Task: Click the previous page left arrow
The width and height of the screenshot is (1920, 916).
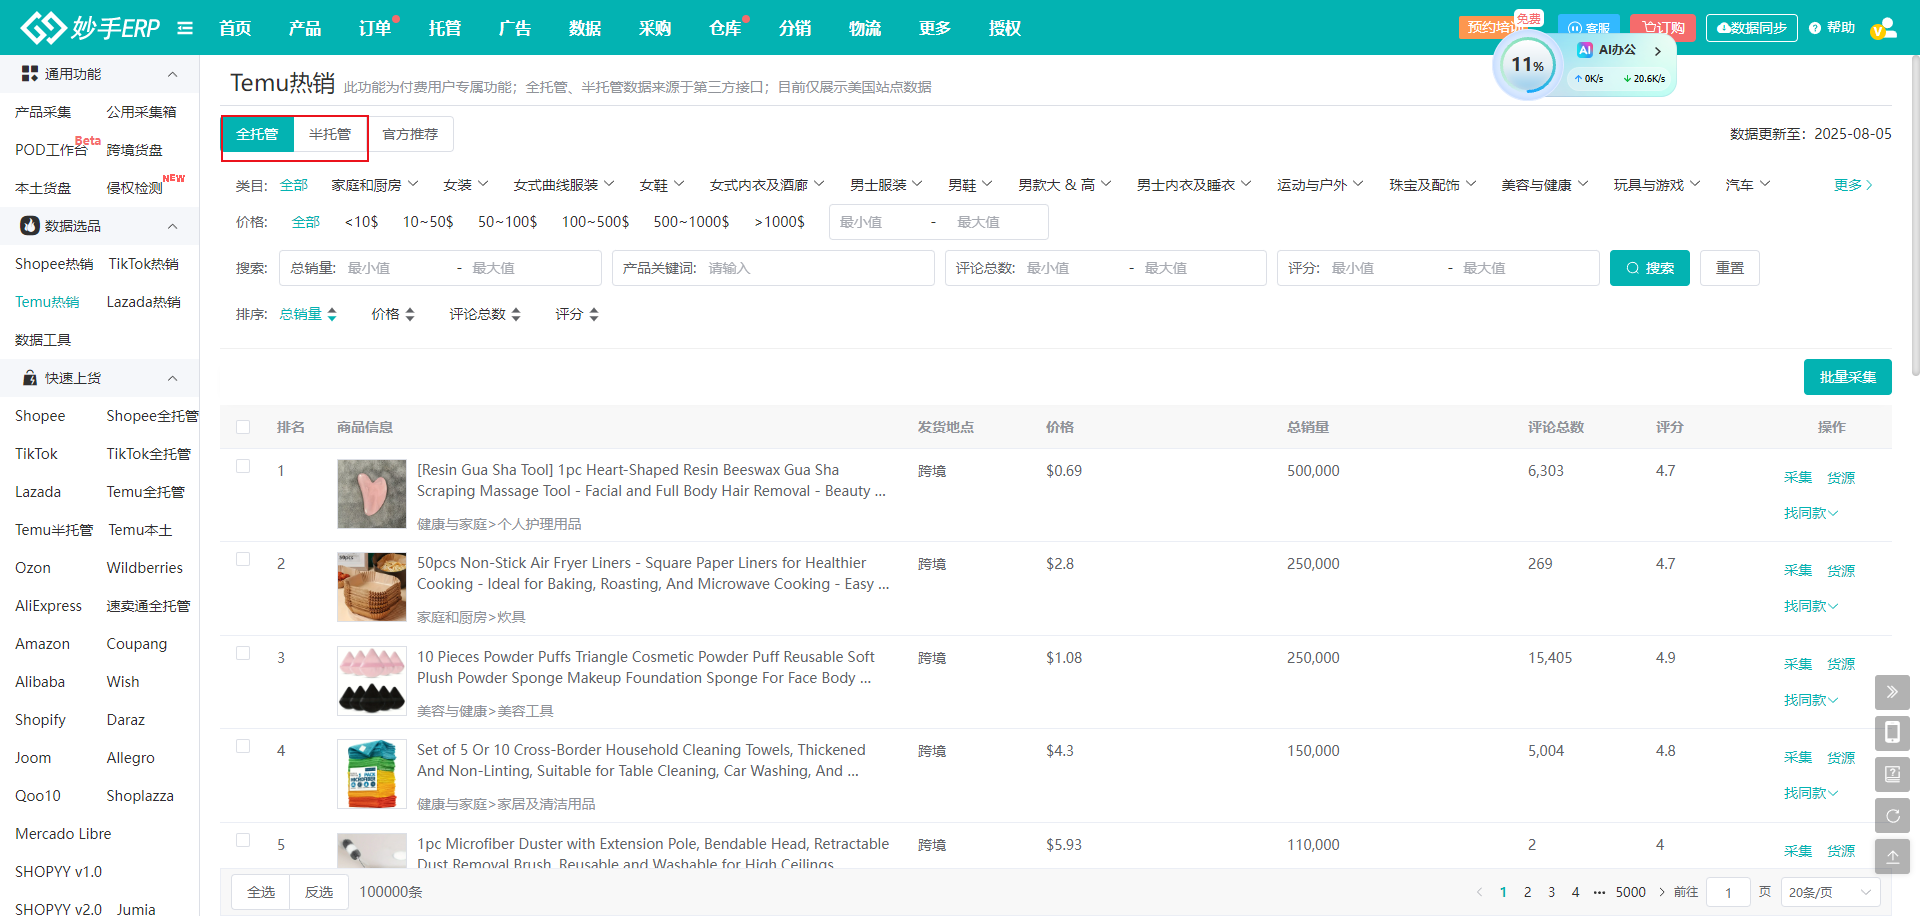Action: pos(1480,892)
